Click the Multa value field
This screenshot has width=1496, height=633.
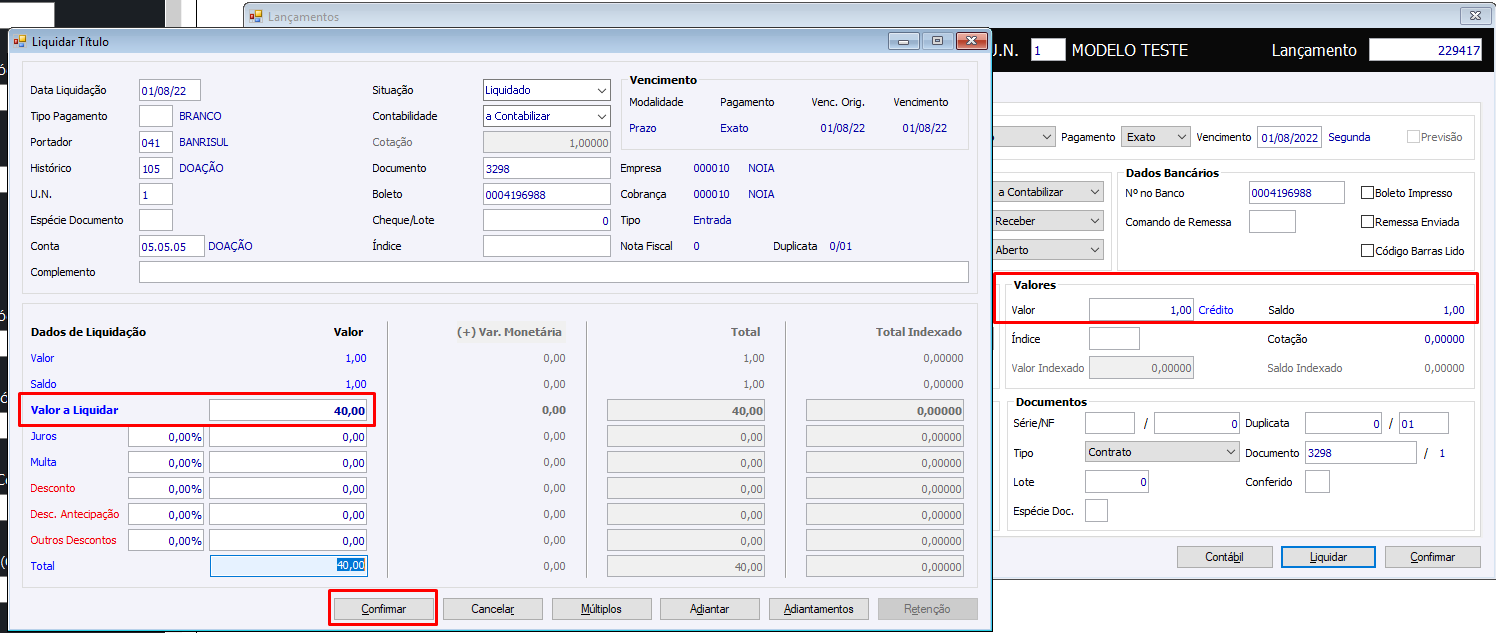coord(288,463)
